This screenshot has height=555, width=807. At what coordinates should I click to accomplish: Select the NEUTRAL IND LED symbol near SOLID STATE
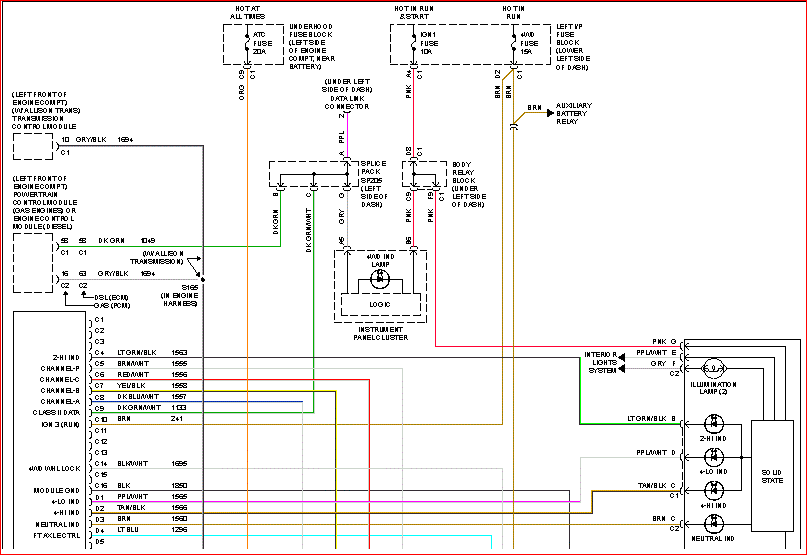click(713, 524)
